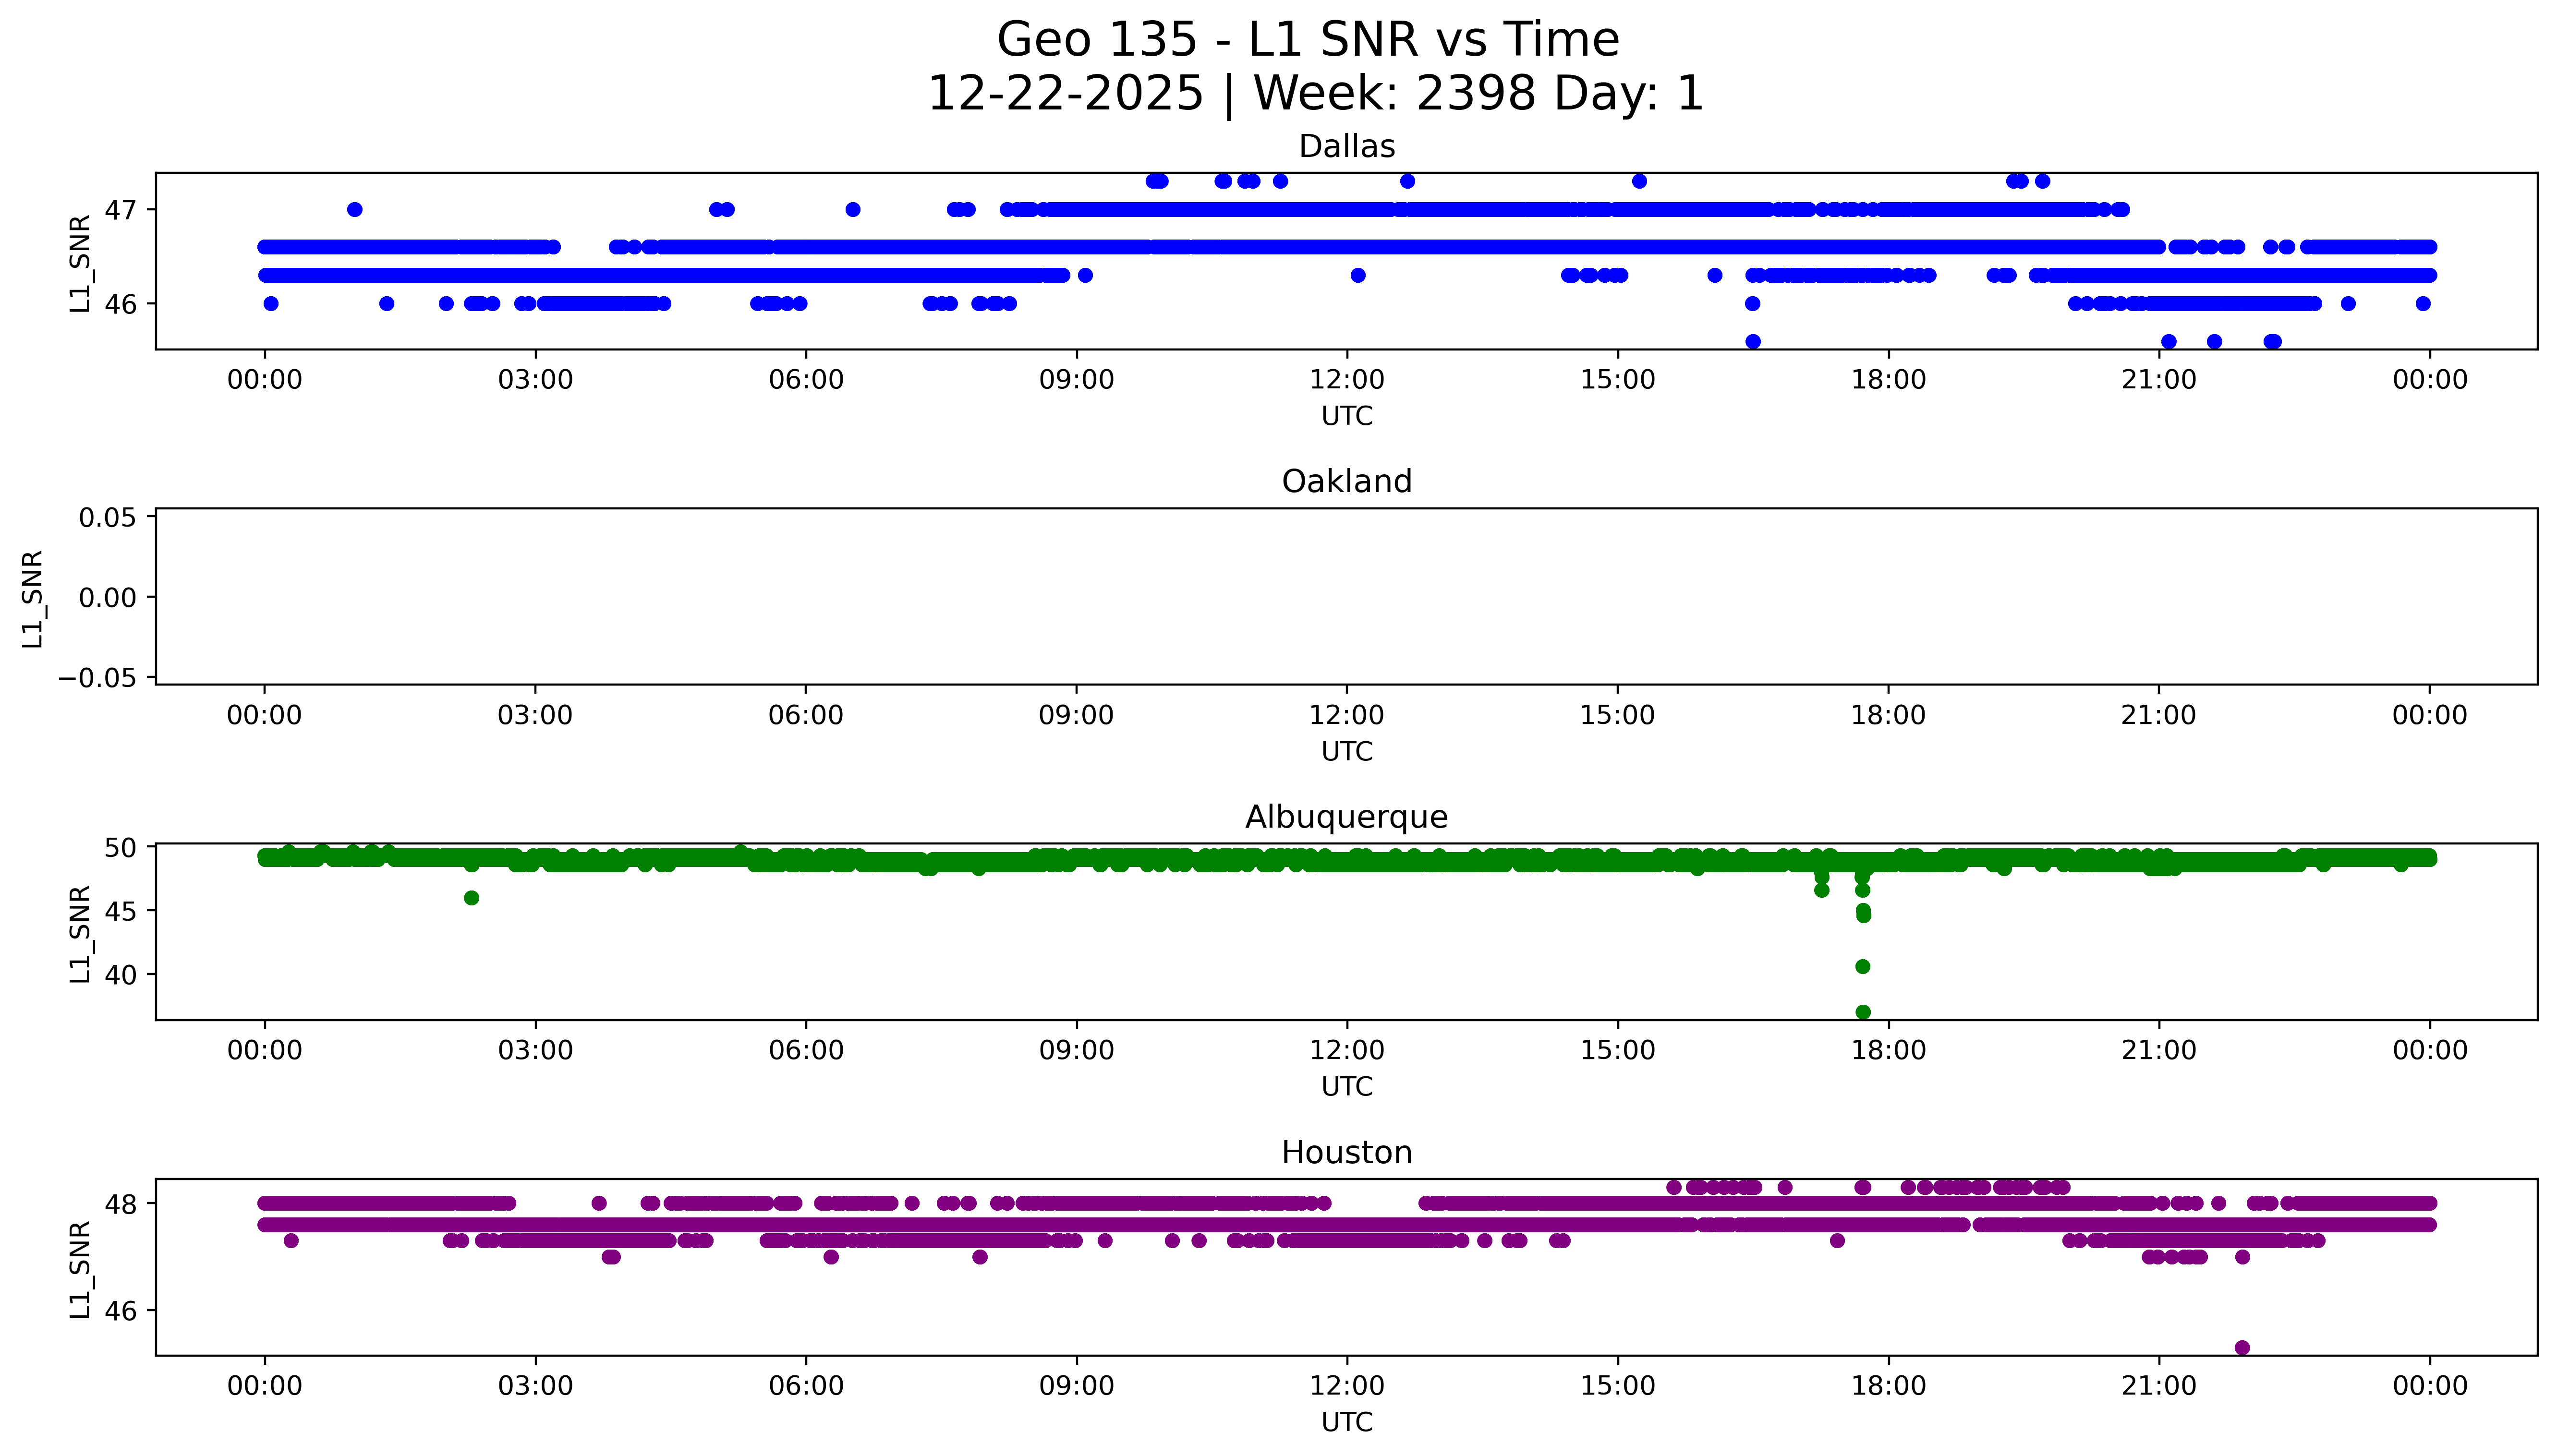Image resolution: width=2557 pixels, height=1456 pixels.
Task: Click the empty center of the Oakland plot area
Action: click(x=1346, y=597)
